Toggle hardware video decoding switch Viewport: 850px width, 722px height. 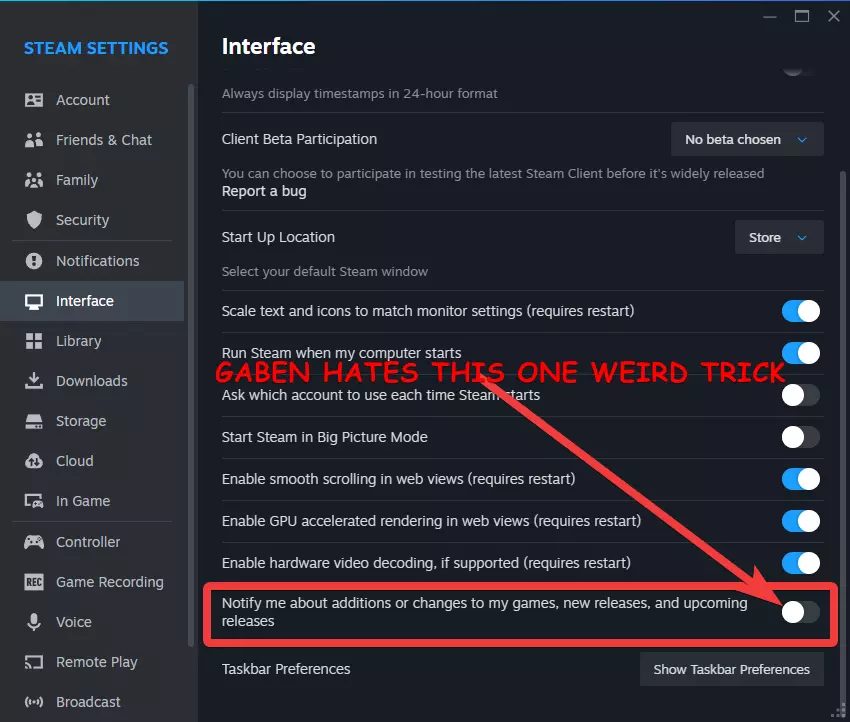coord(801,563)
